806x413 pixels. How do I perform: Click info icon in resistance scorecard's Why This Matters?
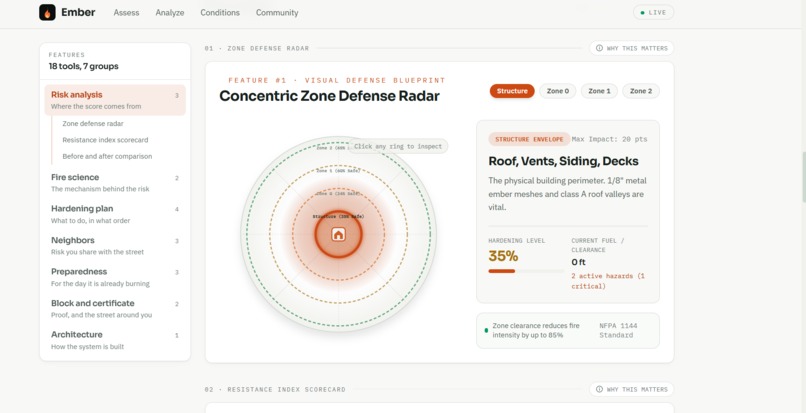click(x=599, y=389)
